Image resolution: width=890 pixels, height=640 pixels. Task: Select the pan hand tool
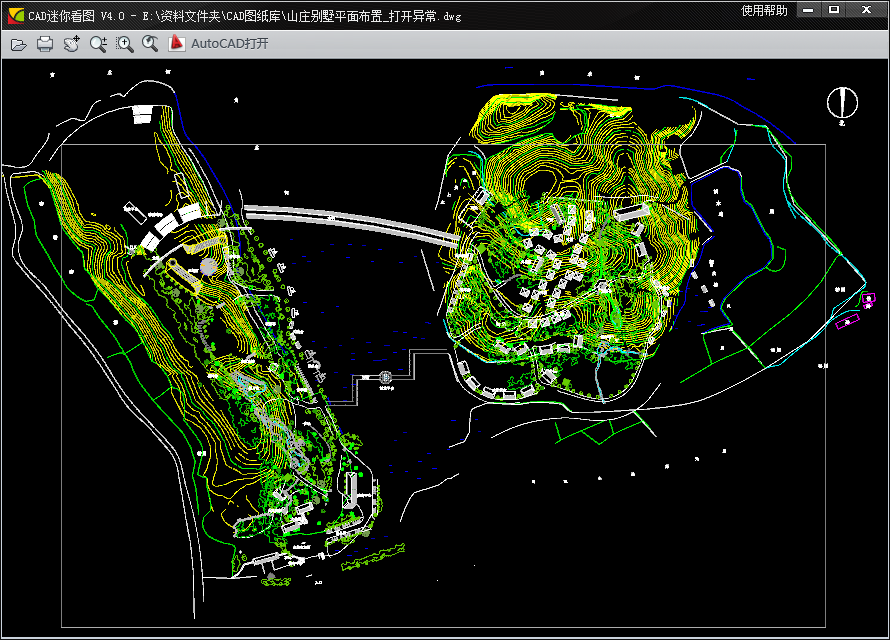tap(71, 44)
